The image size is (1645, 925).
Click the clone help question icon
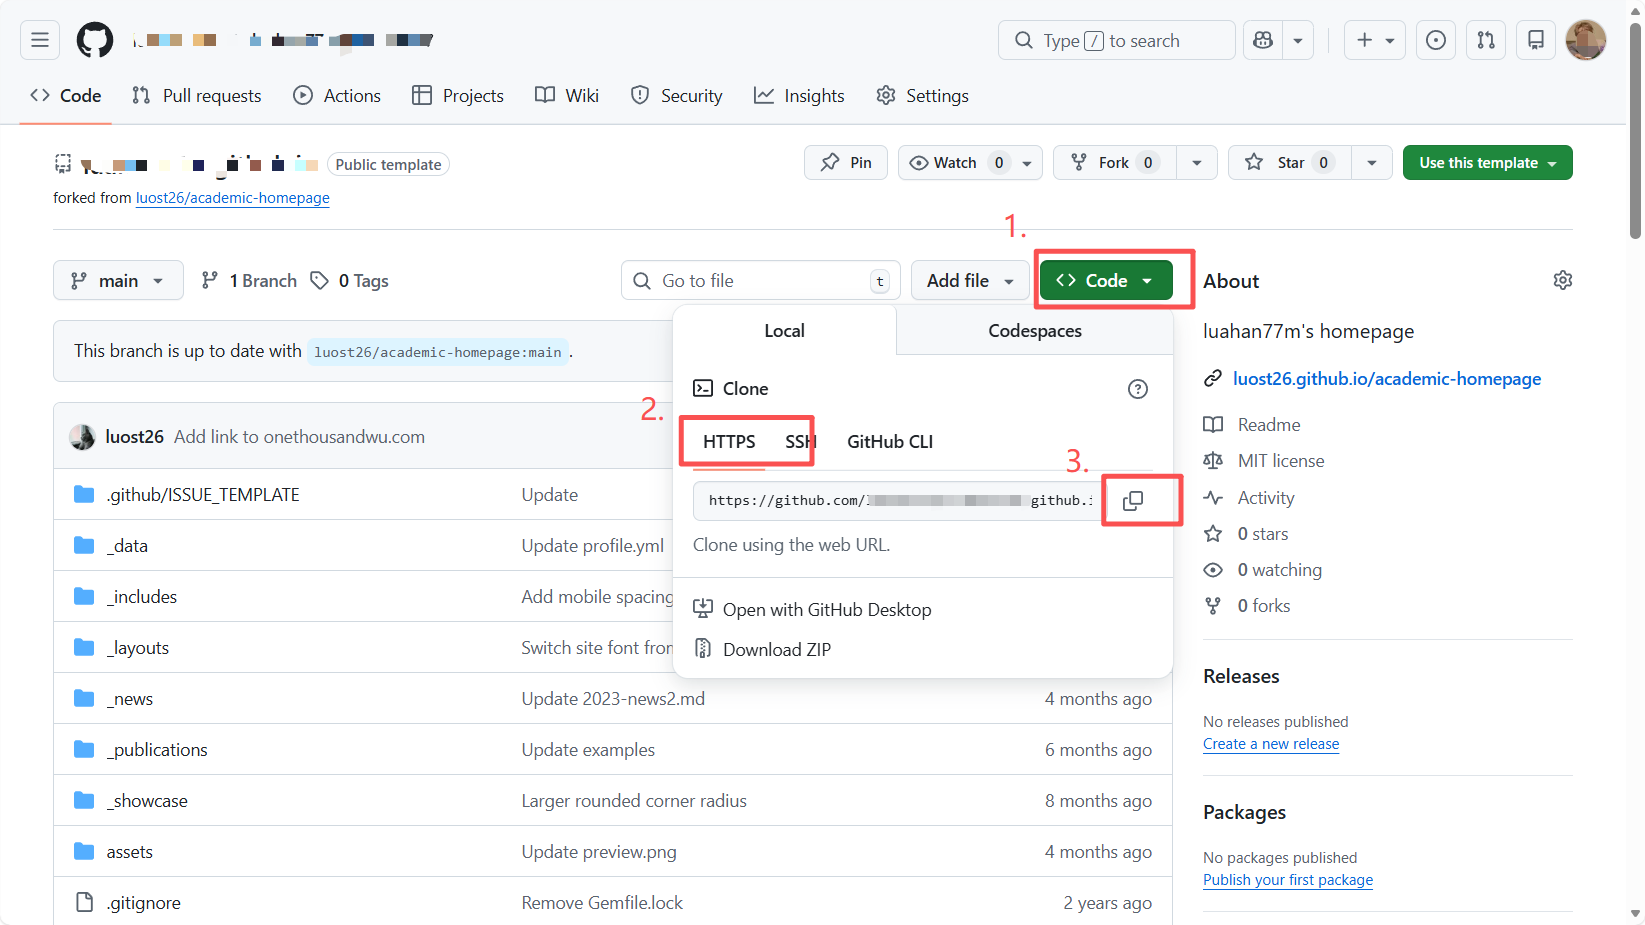[1137, 389]
